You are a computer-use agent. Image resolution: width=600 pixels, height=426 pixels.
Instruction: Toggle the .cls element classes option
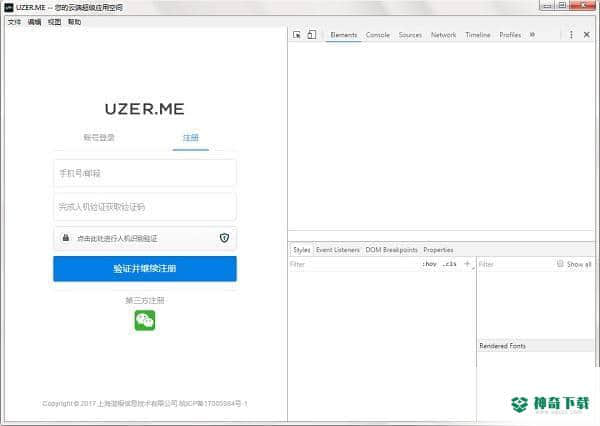(x=449, y=264)
